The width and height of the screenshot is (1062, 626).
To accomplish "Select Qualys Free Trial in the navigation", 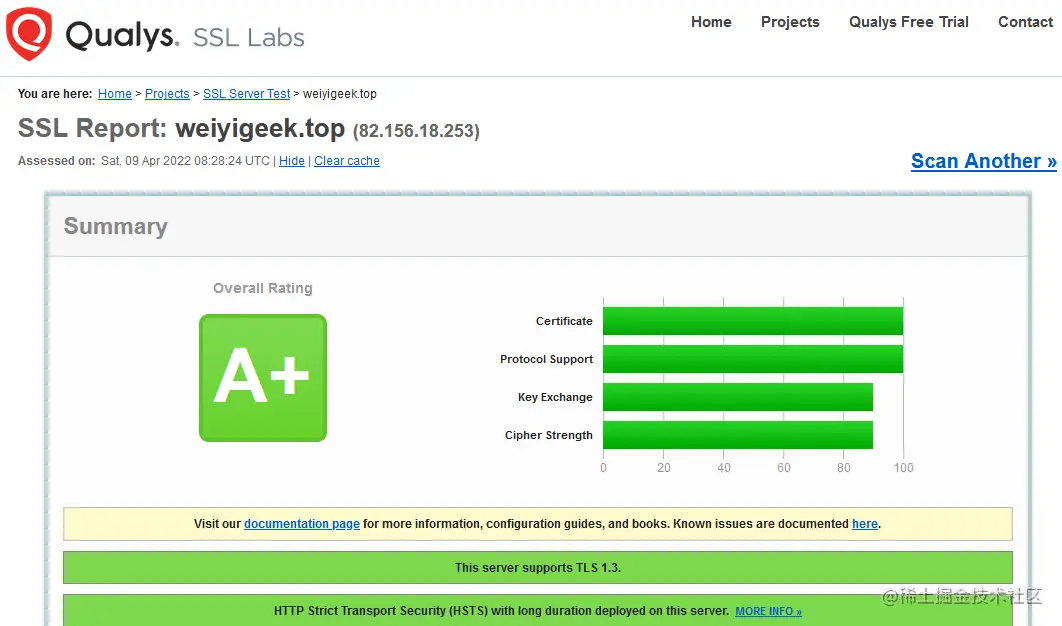I will tap(907, 21).
